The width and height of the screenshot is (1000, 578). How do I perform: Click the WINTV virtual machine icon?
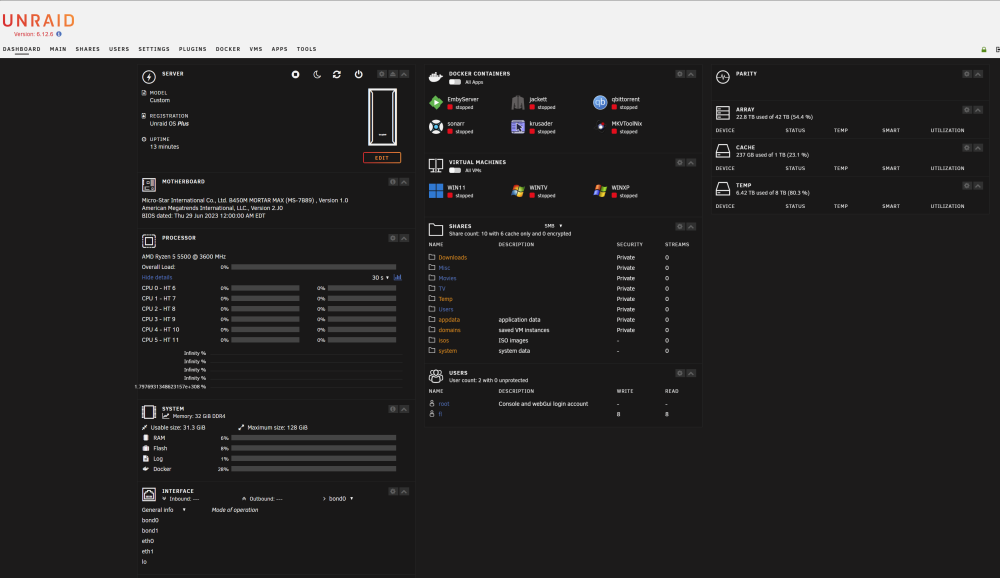[518, 191]
